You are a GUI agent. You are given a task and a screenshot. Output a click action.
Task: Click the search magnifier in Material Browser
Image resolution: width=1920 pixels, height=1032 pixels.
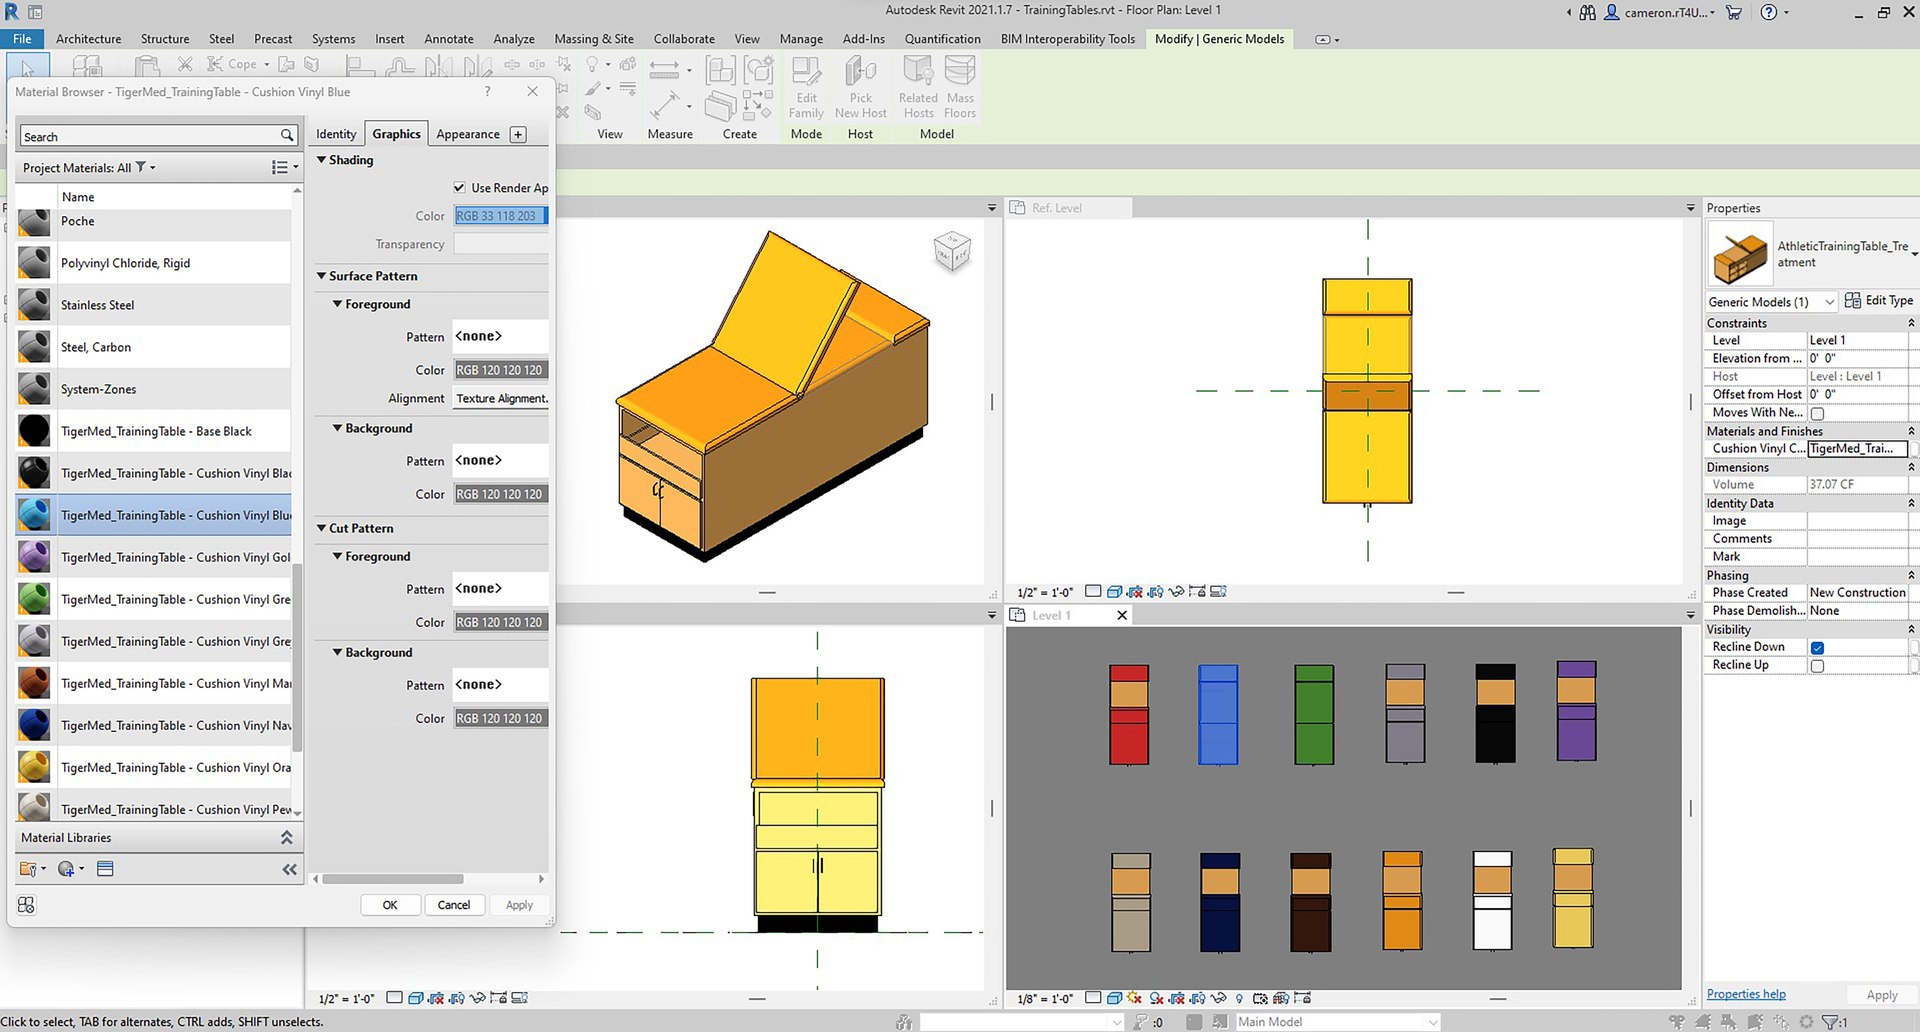(x=287, y=136)
